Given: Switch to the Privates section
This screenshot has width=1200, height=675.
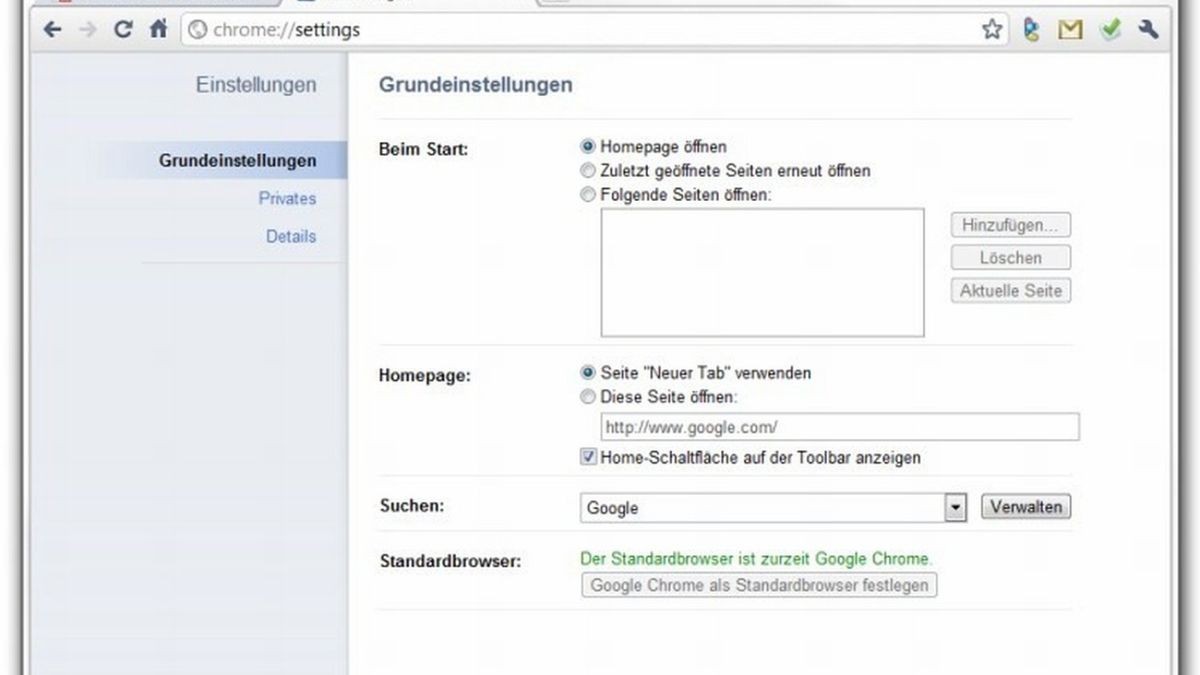Looking at the screenshot, I should [288, 198].
